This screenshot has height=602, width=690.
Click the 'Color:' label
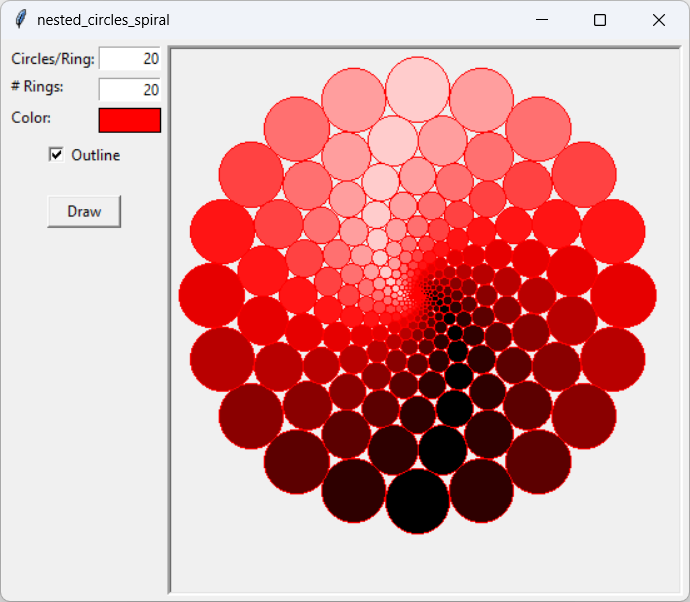coord(31,117)
